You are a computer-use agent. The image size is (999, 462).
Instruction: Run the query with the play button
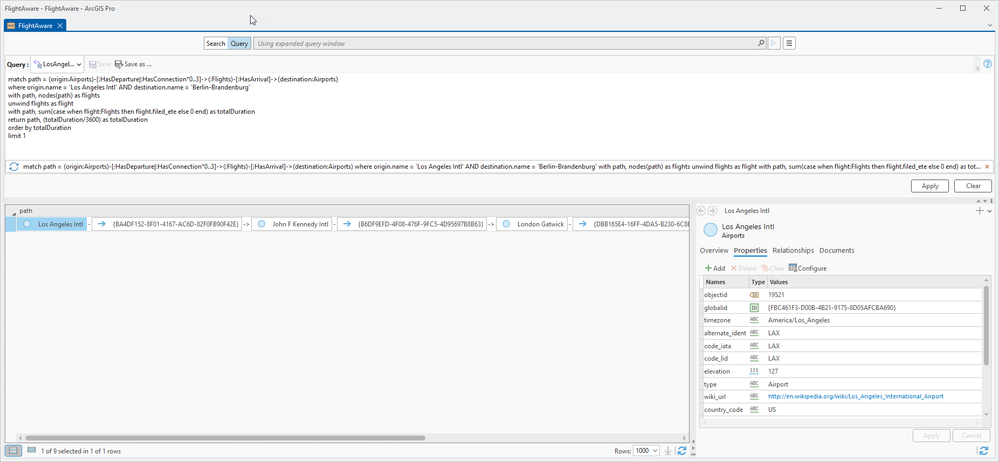[775, 43]
